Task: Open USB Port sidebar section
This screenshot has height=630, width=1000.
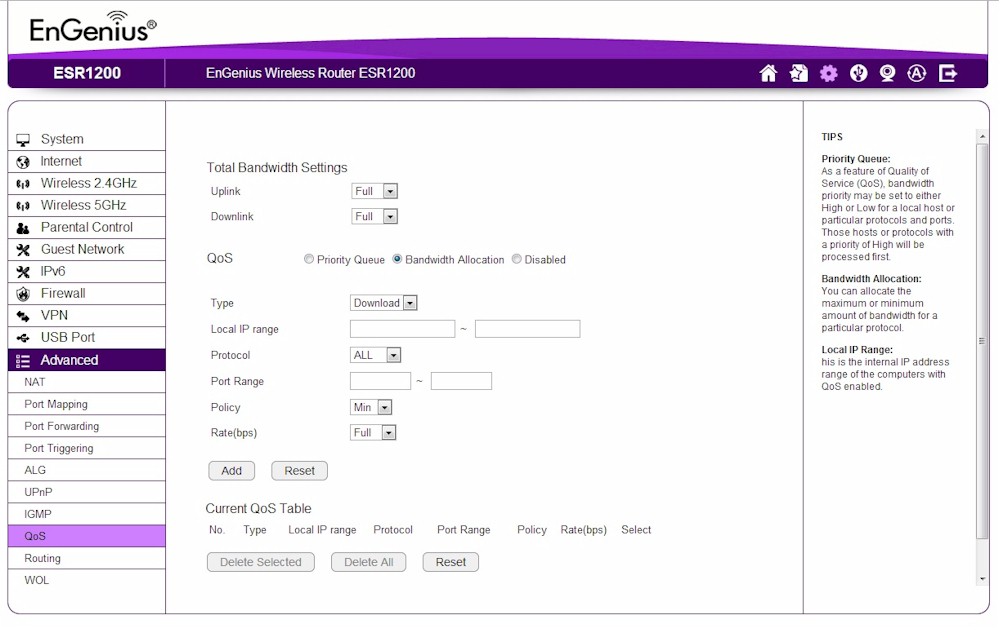Action: coord(87,337)
